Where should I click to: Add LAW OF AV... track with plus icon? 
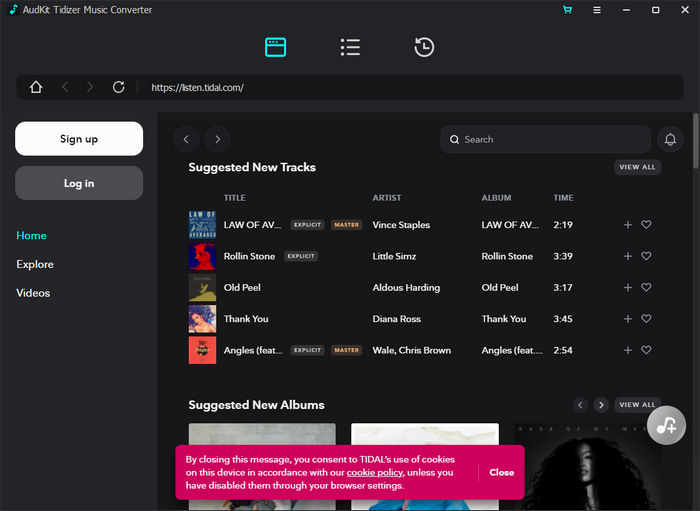click(628, 225)
